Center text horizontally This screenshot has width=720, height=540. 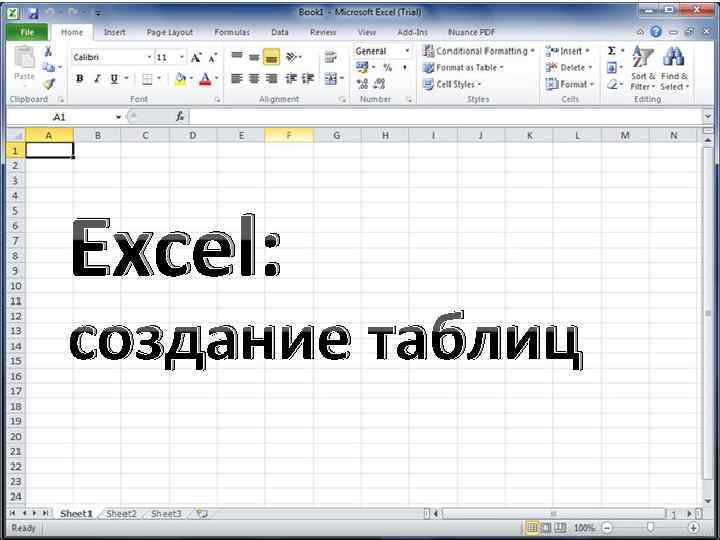point(254,79)
